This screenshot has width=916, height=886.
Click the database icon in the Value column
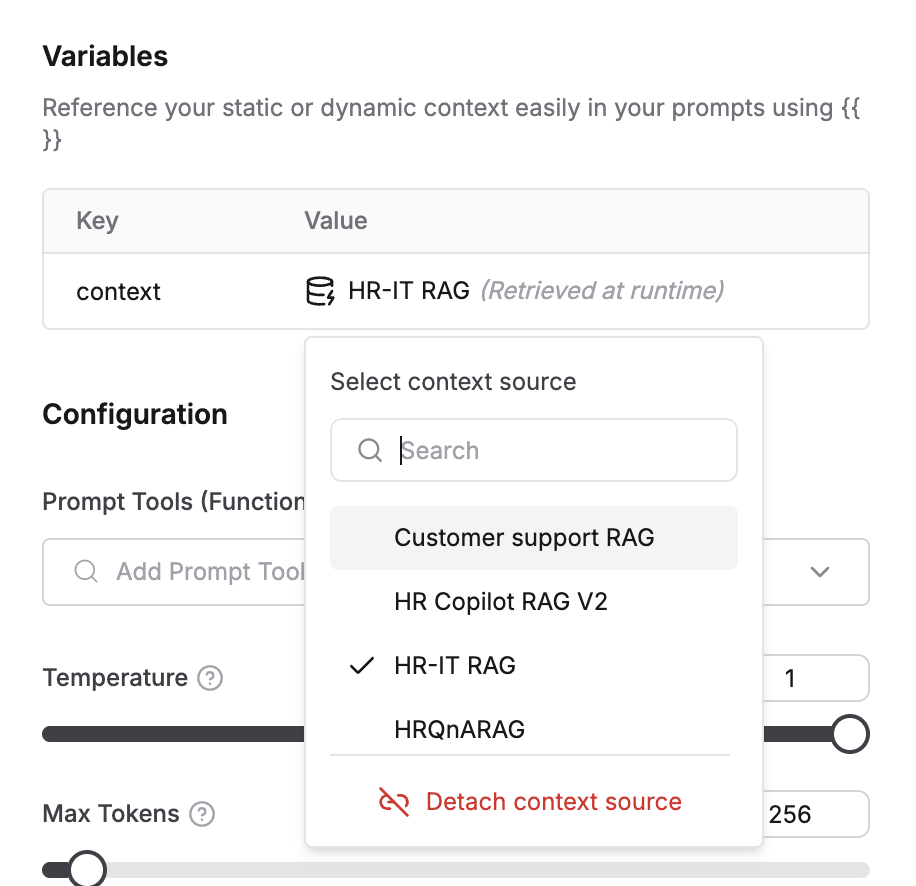coord(318,291)
